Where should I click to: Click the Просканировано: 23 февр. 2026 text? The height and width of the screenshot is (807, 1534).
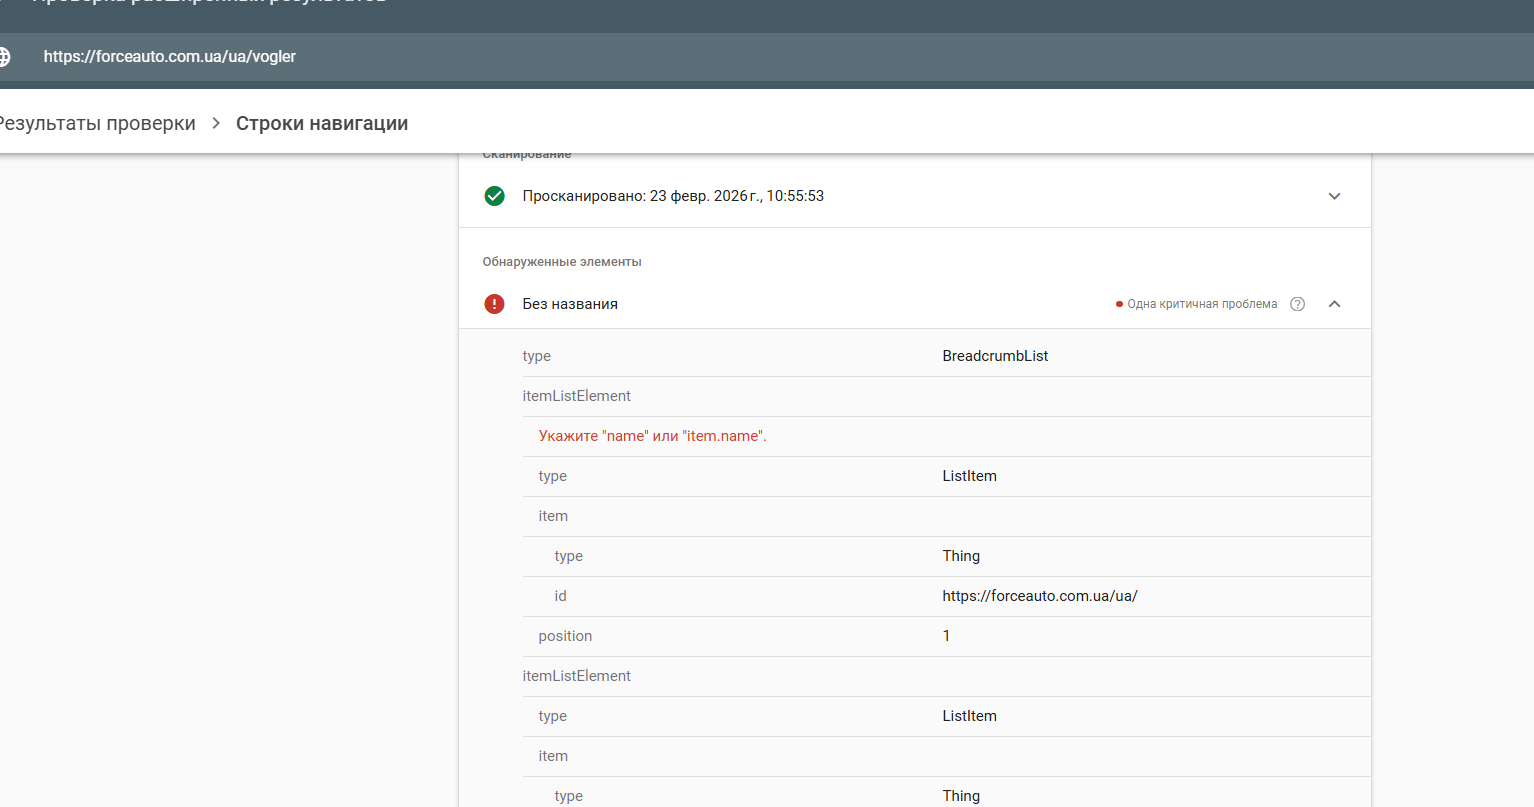tap(673, 196)
